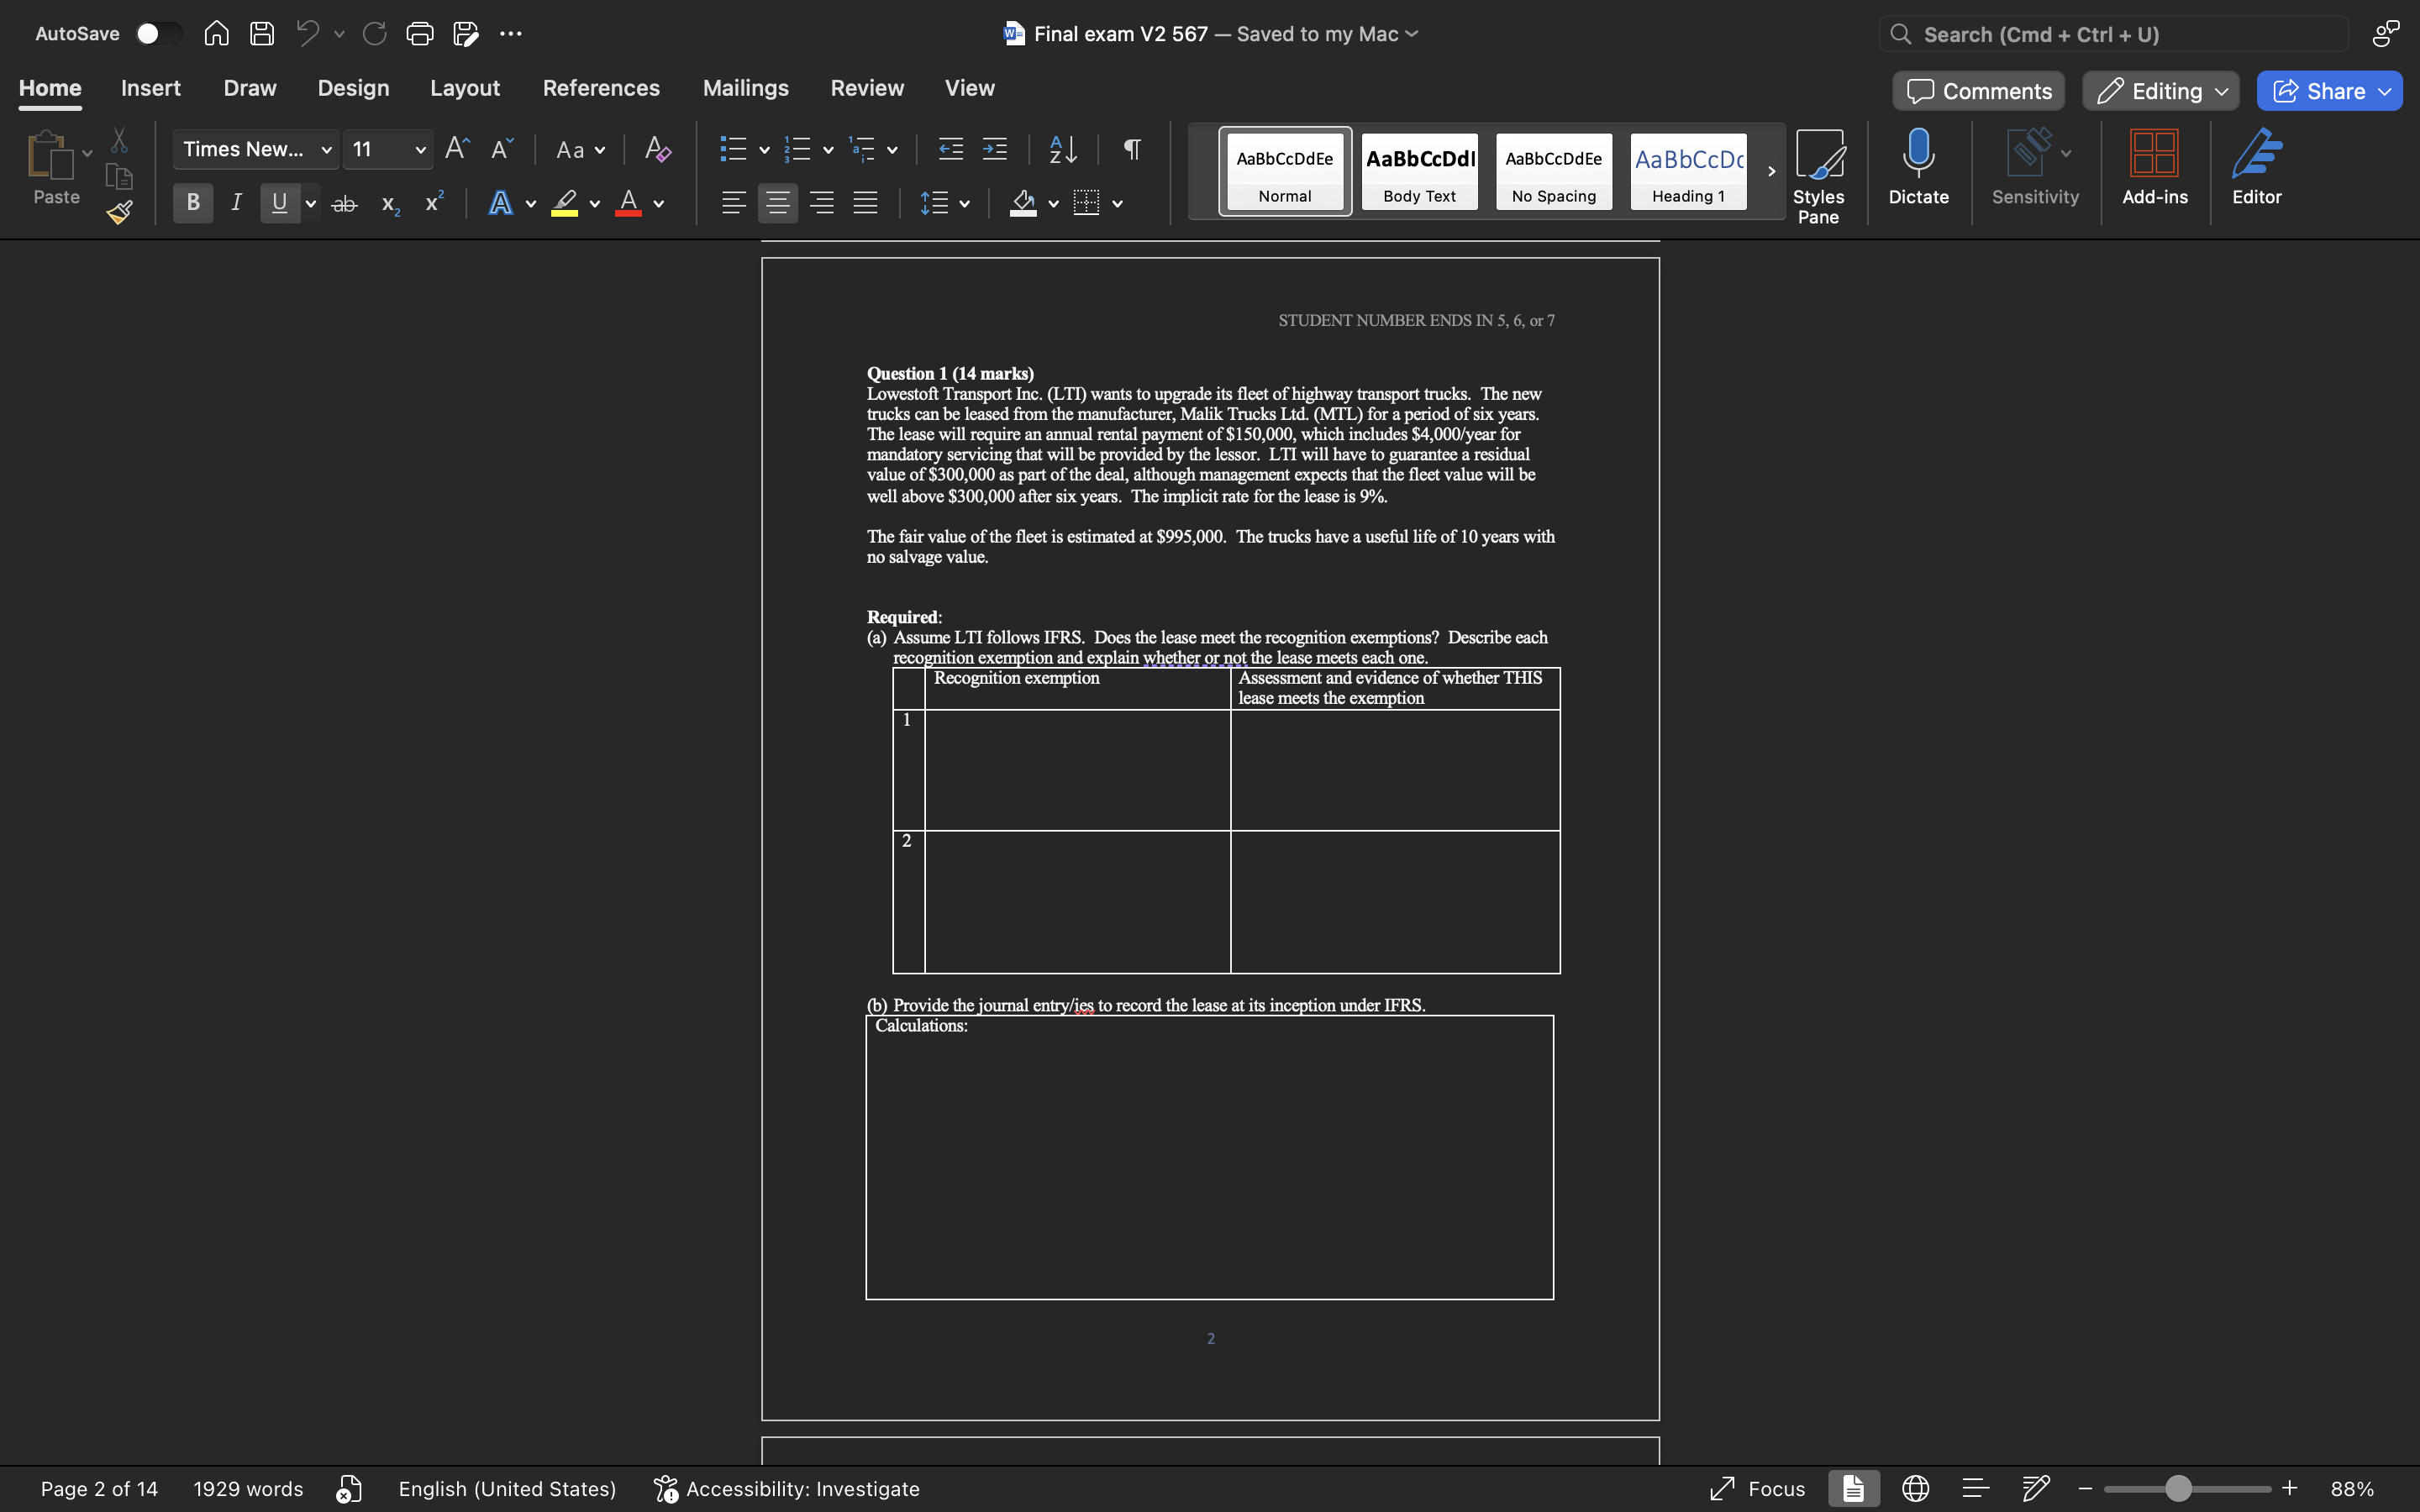
Task: Clear all formatting with the Clear Formatting icon
Action: click(x=656, y=149)
